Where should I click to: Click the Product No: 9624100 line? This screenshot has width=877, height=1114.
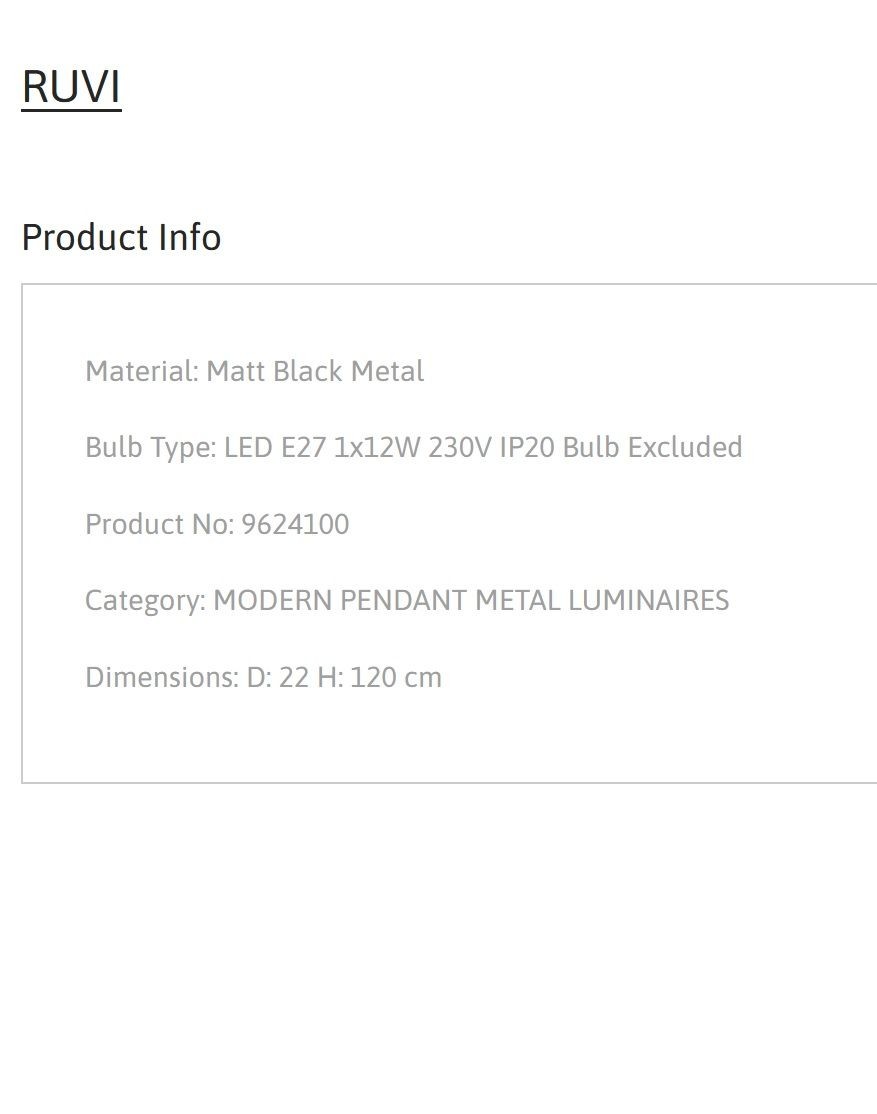pyautogui.click(x=217, y=524)
